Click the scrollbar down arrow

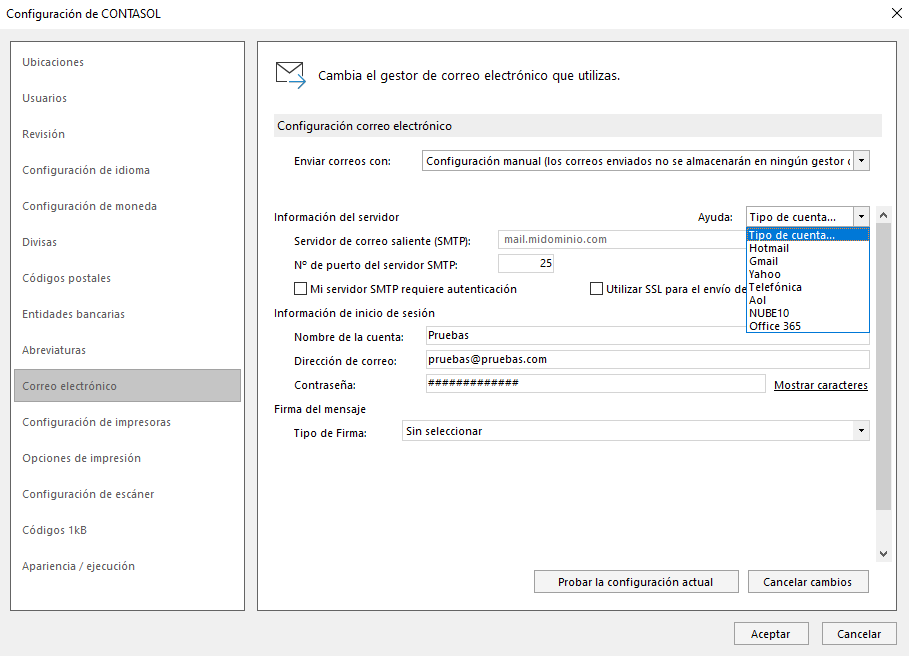point(883,553)
